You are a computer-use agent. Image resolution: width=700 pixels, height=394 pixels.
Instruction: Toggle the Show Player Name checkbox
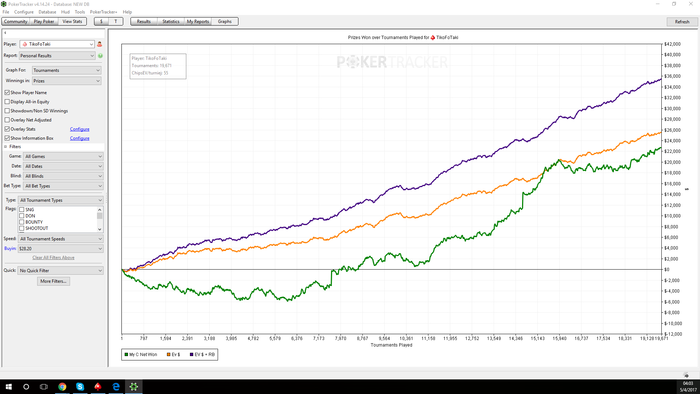(x=7, y=92)
